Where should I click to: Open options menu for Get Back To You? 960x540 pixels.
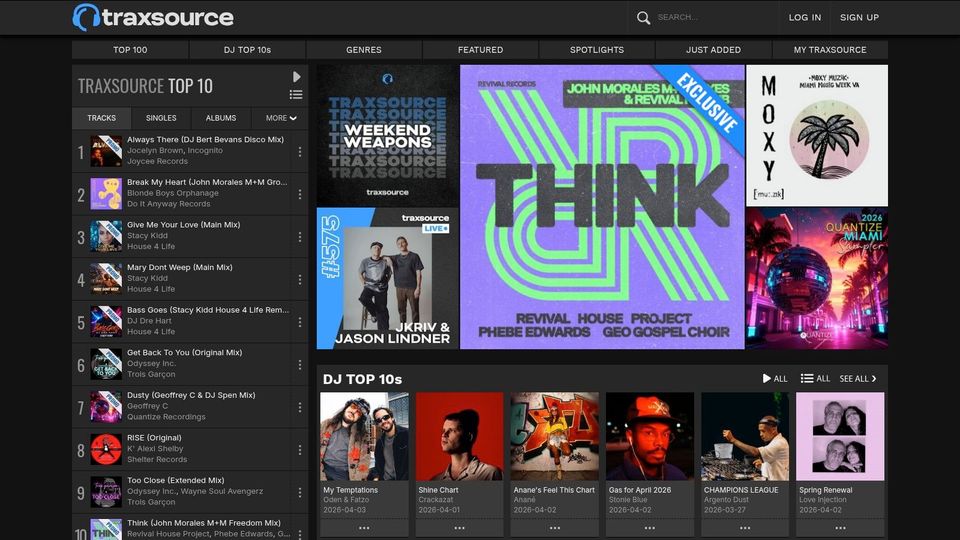tap(299, 364)
